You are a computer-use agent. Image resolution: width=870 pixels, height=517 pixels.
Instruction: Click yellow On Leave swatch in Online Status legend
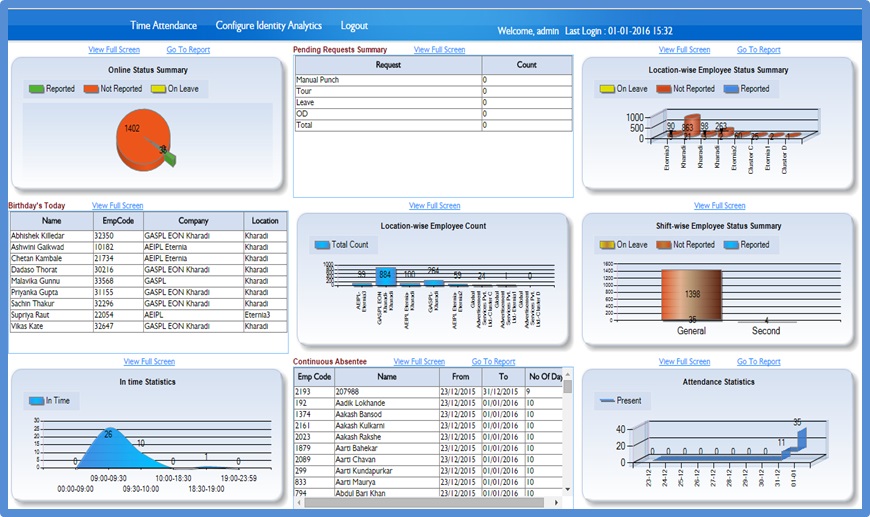click(159, 89)
